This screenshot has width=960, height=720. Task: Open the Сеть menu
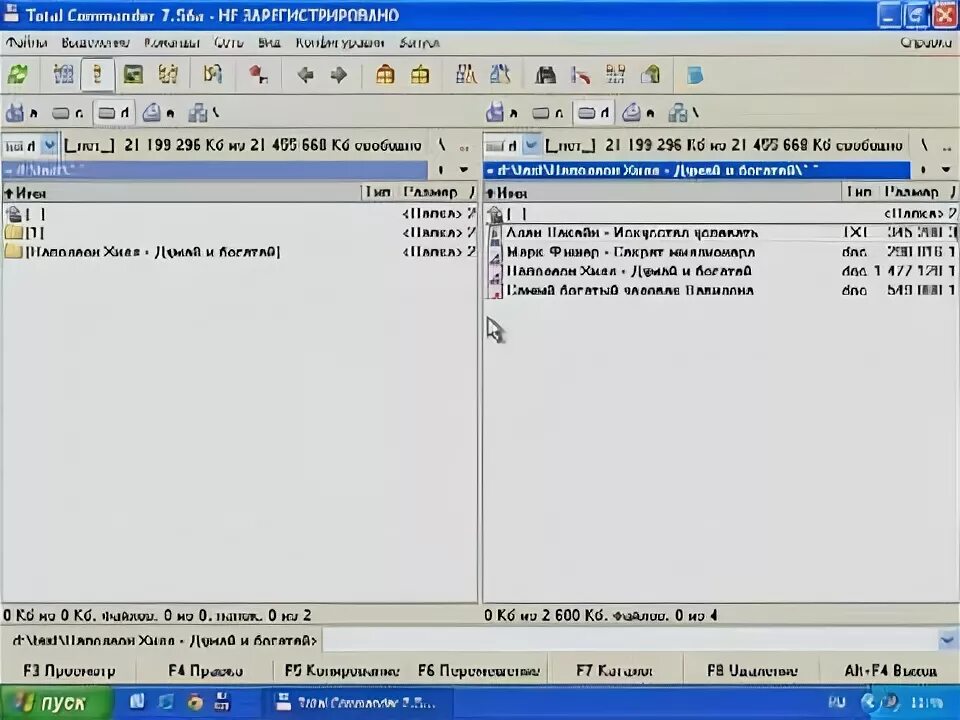tap(229, 43)
